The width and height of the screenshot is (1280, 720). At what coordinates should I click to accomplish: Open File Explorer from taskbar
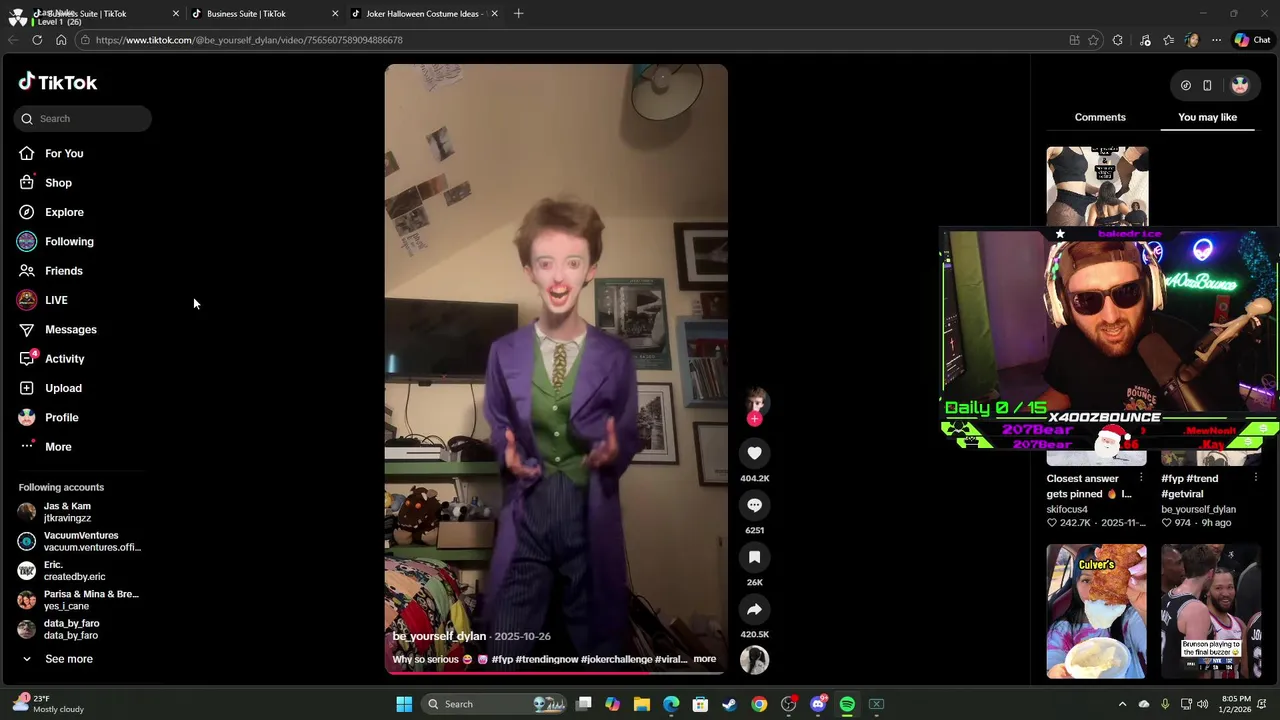tap(642, 704)
